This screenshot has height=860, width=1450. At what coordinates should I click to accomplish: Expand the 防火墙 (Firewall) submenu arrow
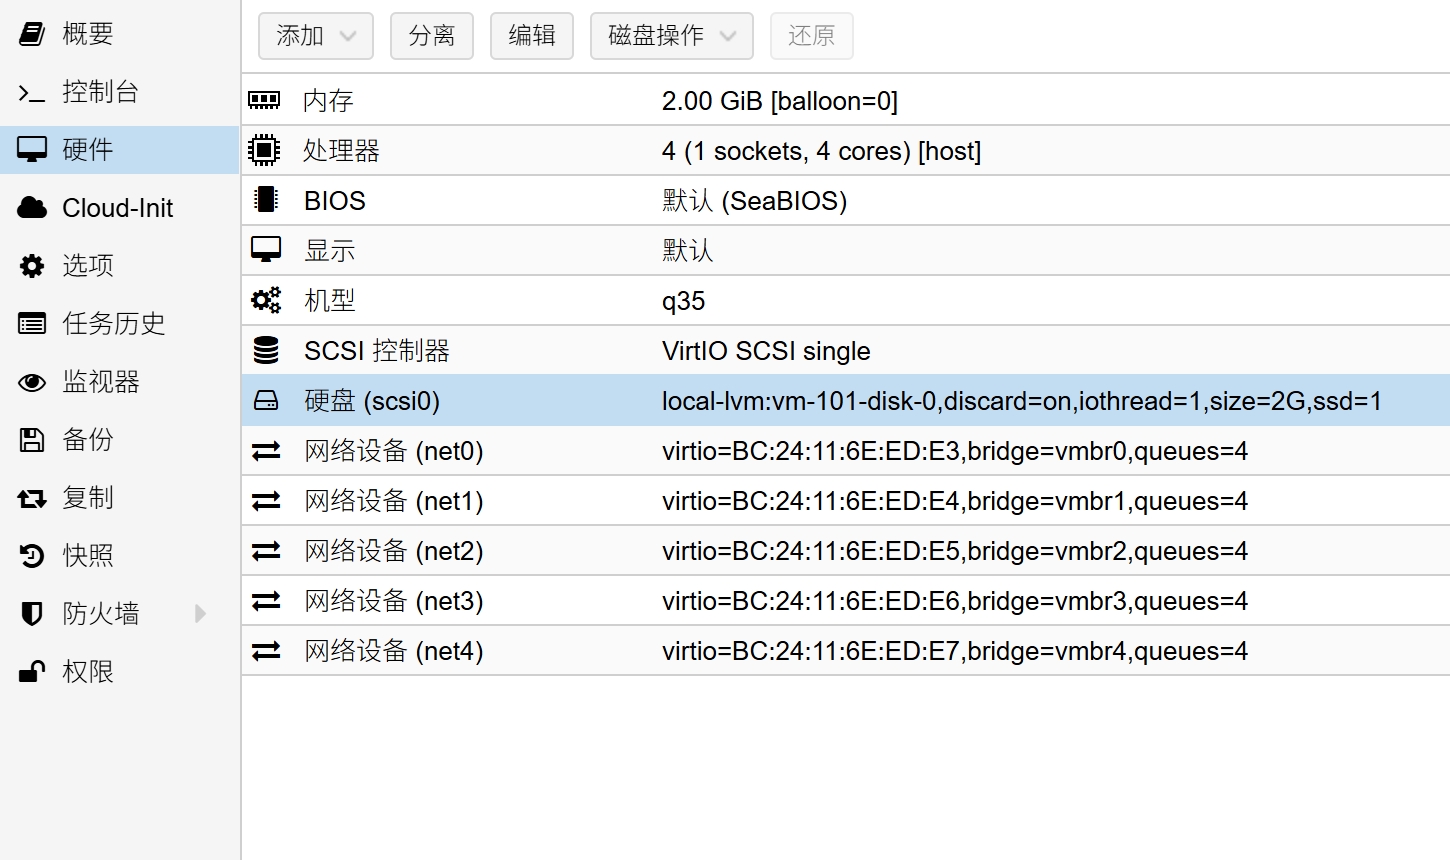click(x=200, y=613)
